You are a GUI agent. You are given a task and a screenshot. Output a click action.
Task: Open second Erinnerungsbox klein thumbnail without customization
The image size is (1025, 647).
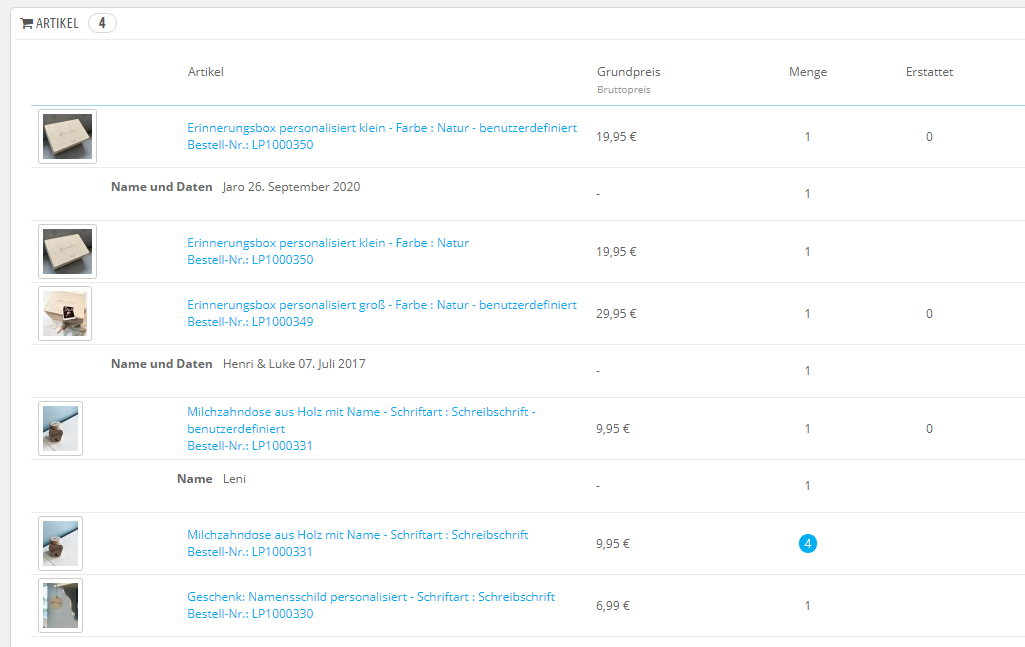[x=67, y=251]
